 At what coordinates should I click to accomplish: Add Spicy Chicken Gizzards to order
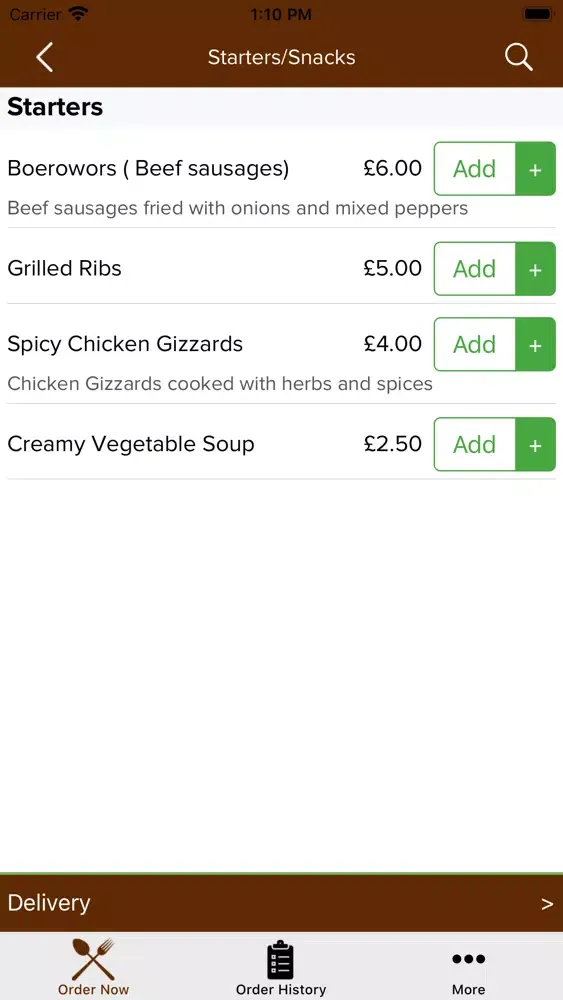[x=474, y=344]
